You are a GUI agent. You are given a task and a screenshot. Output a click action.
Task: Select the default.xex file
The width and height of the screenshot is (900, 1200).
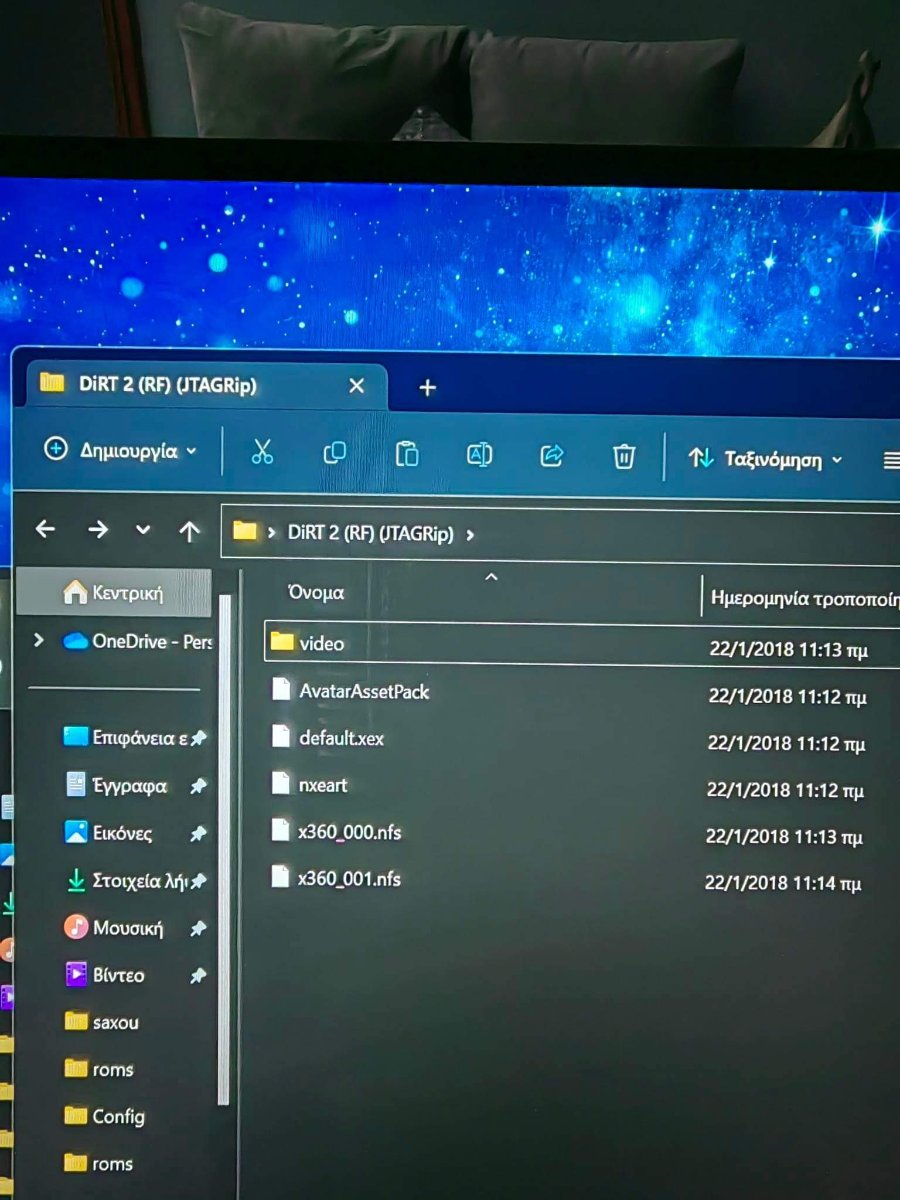click(x=341, y=738)
